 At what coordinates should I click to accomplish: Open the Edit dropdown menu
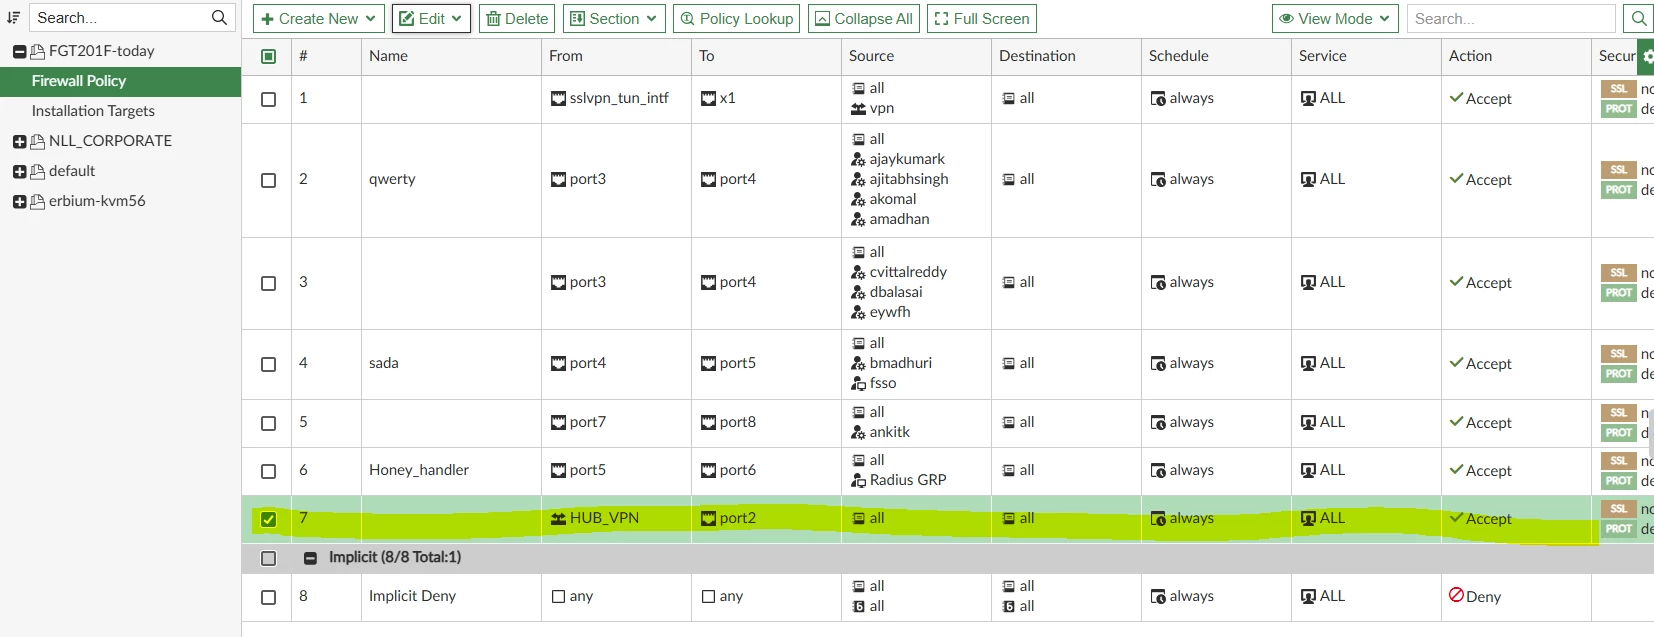431,18
